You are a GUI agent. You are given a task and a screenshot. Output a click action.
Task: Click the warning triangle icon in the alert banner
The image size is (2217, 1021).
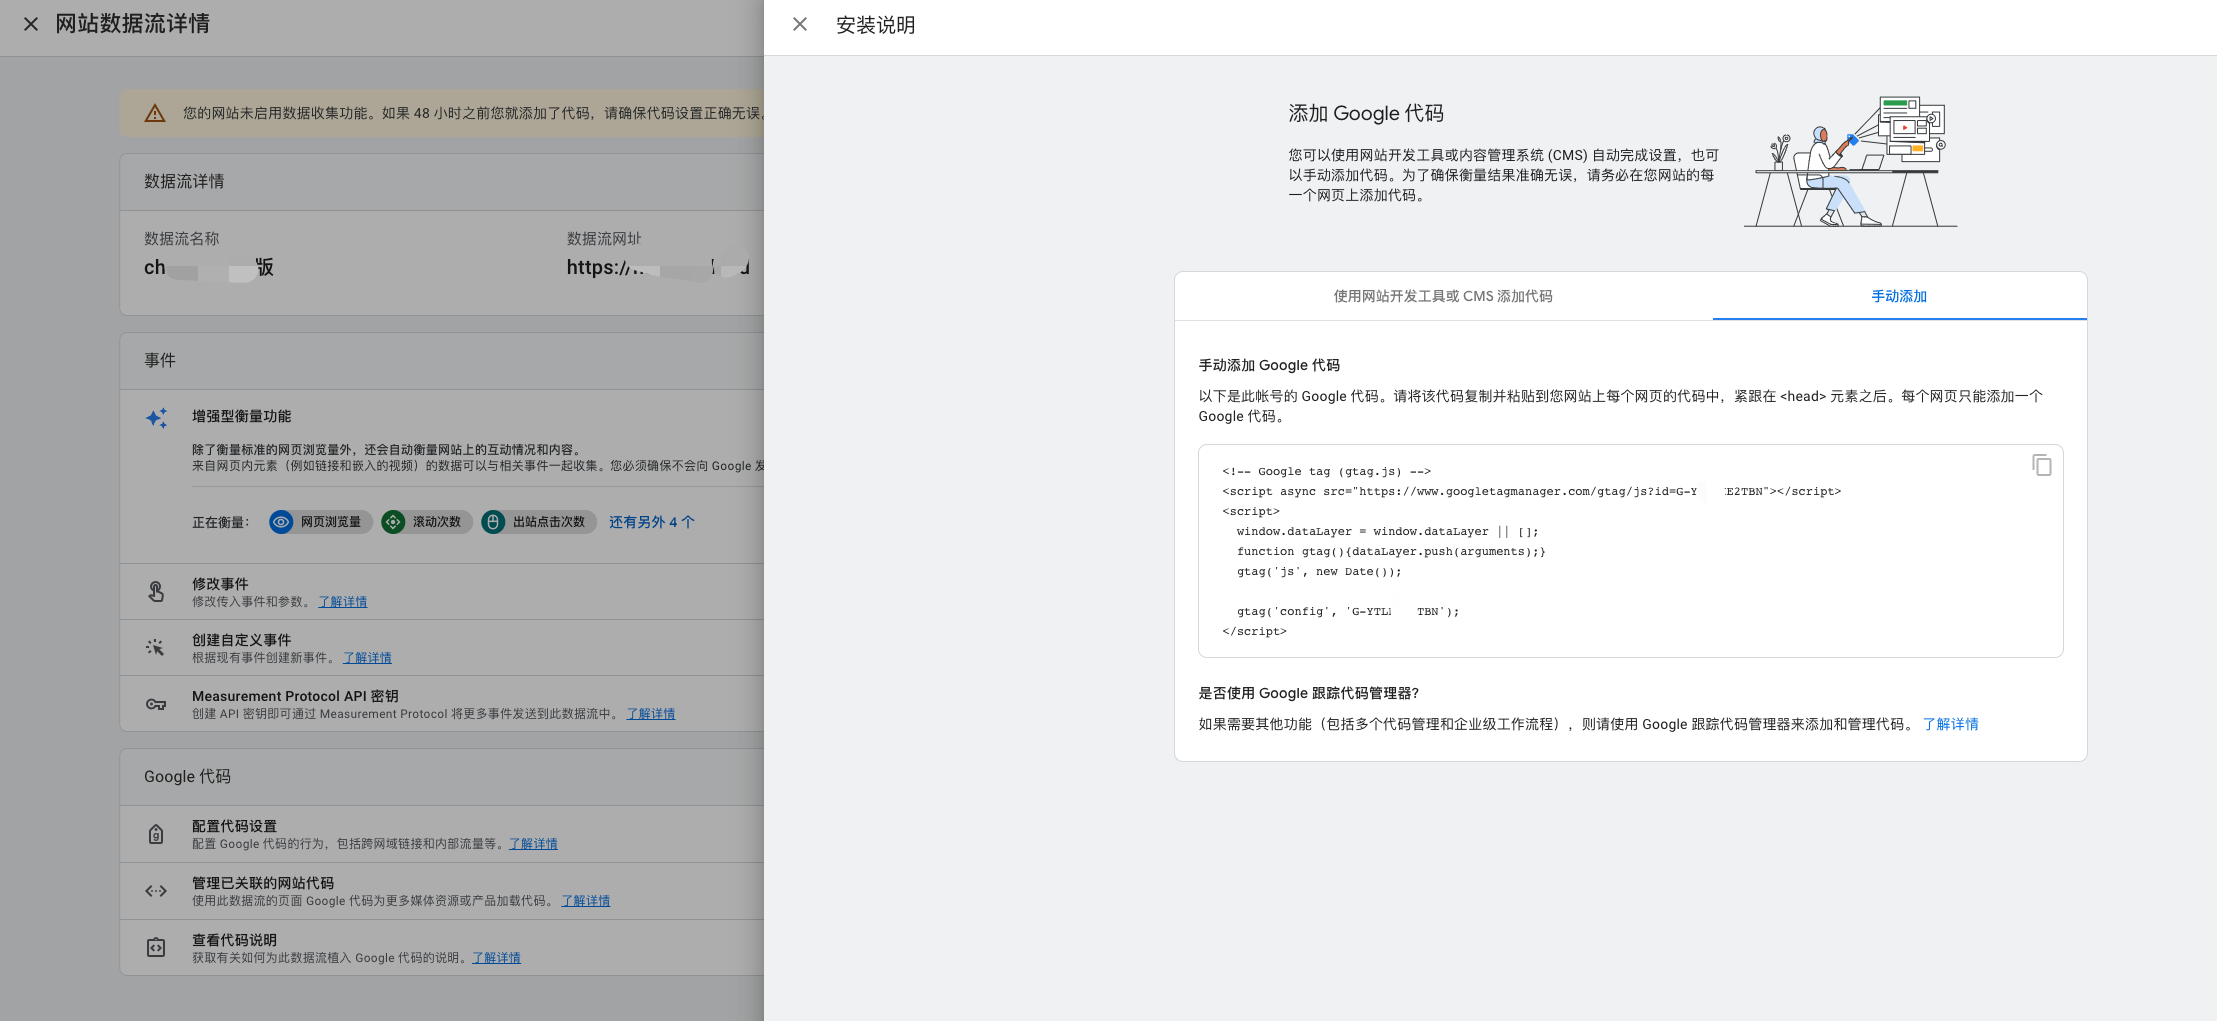pos(155,113)
